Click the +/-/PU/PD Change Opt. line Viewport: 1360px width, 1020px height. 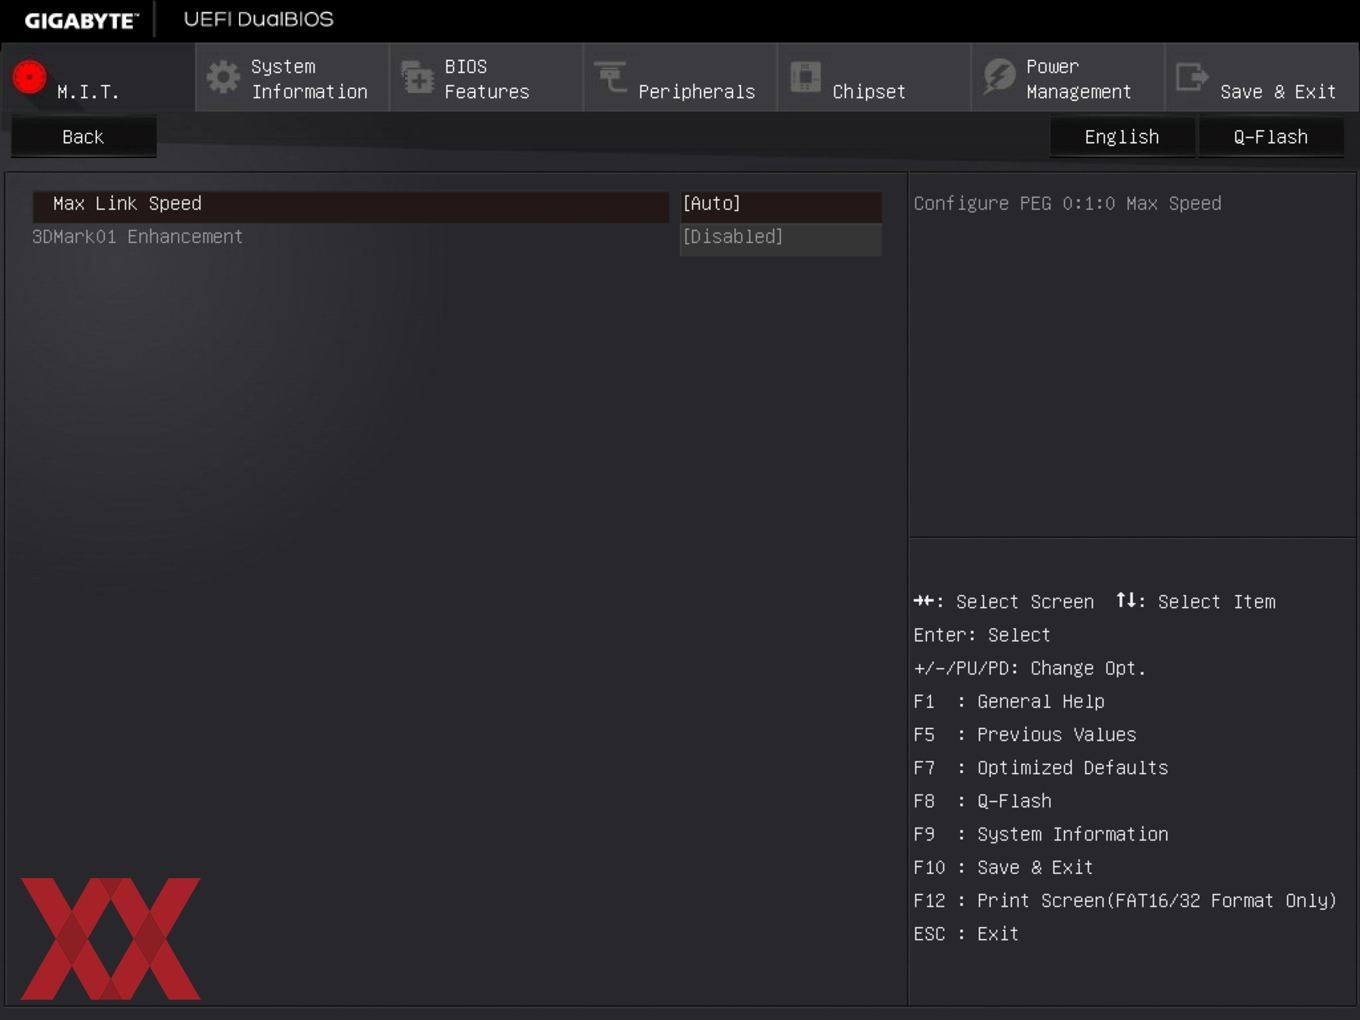tap(1030, 668)
